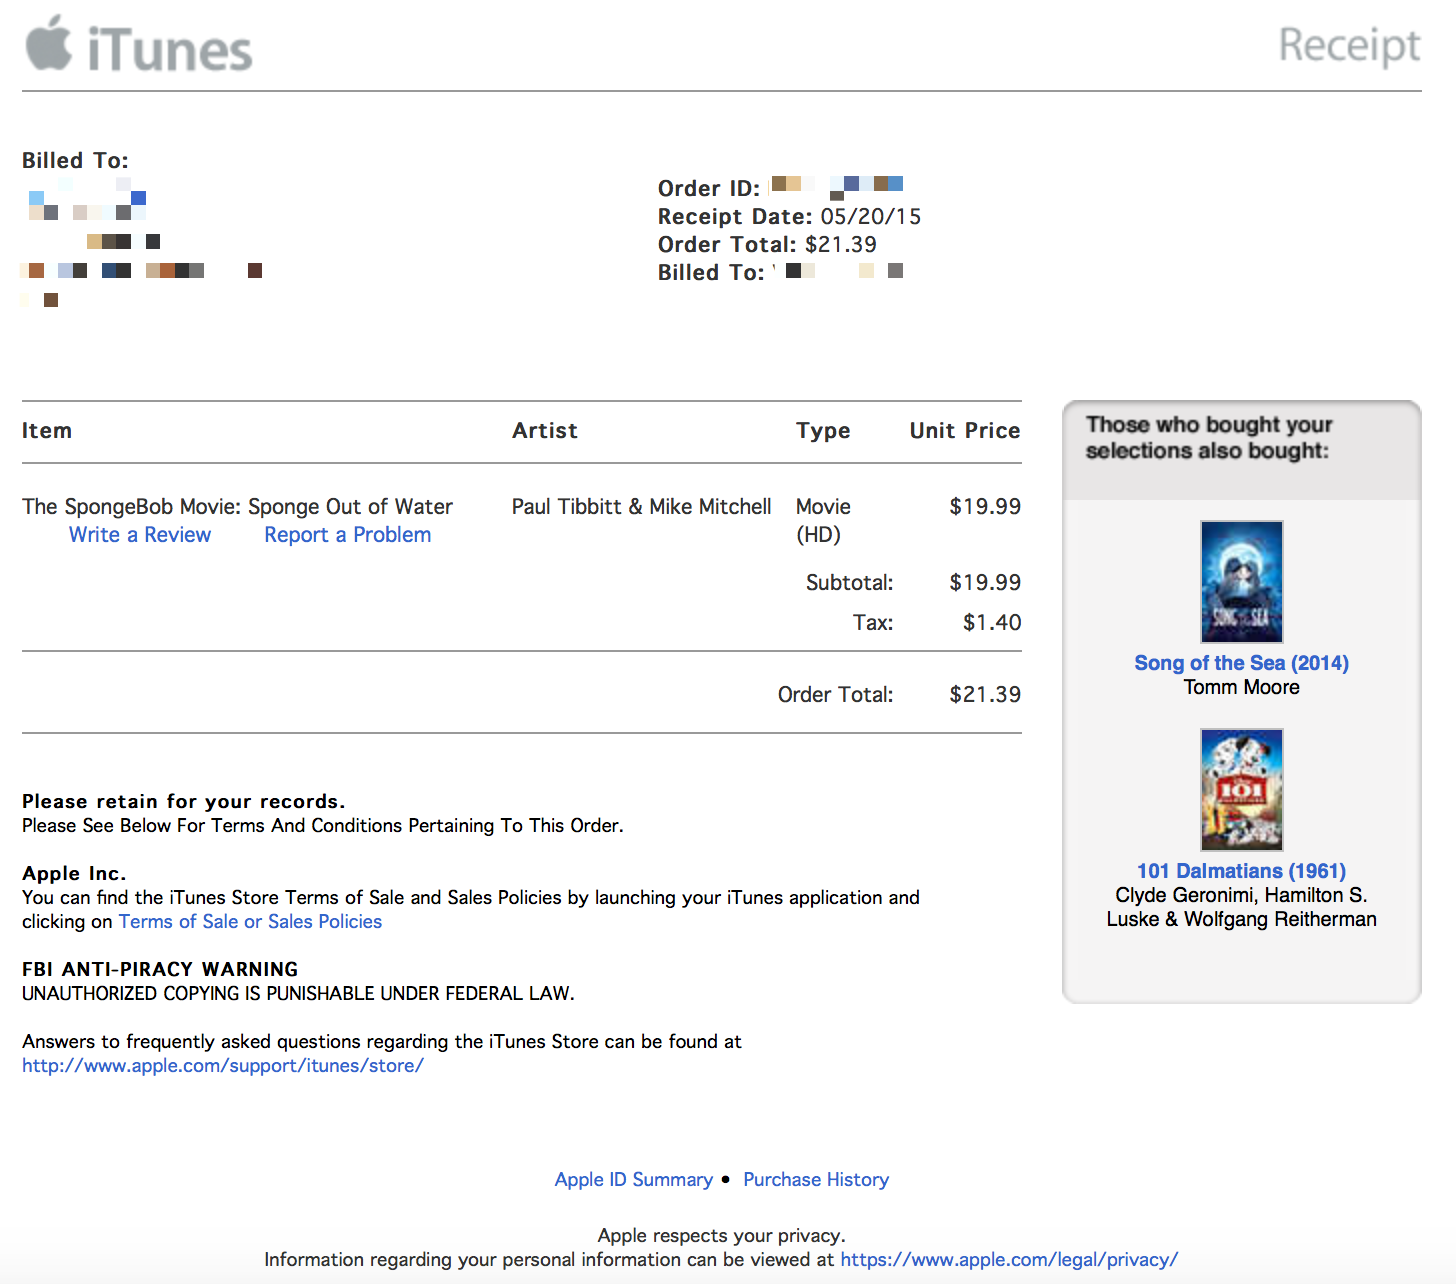Click director name Tomm Moore
1456x1284 pixels.
pyautogui.click(x=1241, y=687)
